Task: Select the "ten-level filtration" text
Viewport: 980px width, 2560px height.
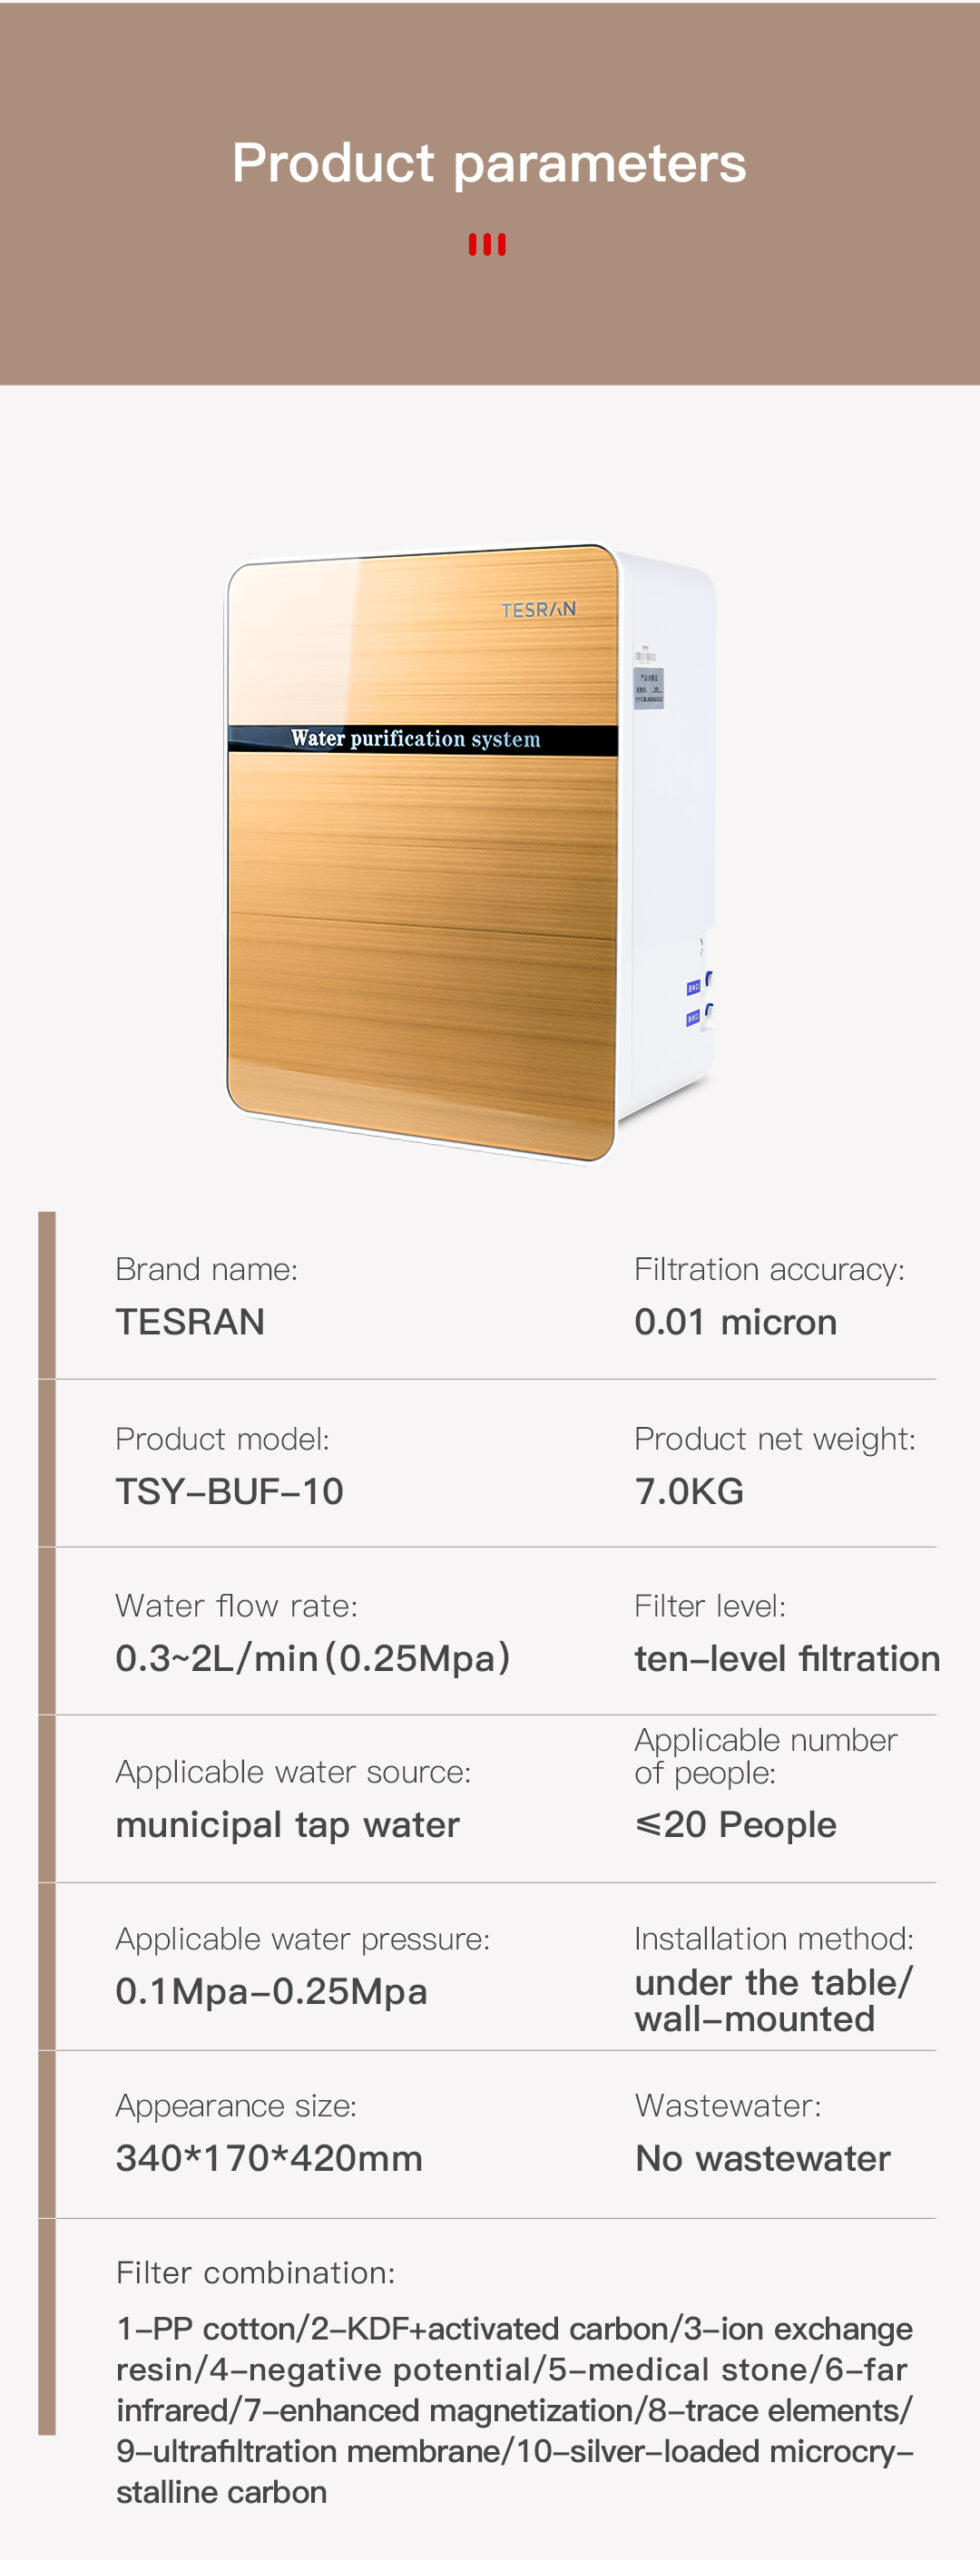Action: tap(787, 1658)
